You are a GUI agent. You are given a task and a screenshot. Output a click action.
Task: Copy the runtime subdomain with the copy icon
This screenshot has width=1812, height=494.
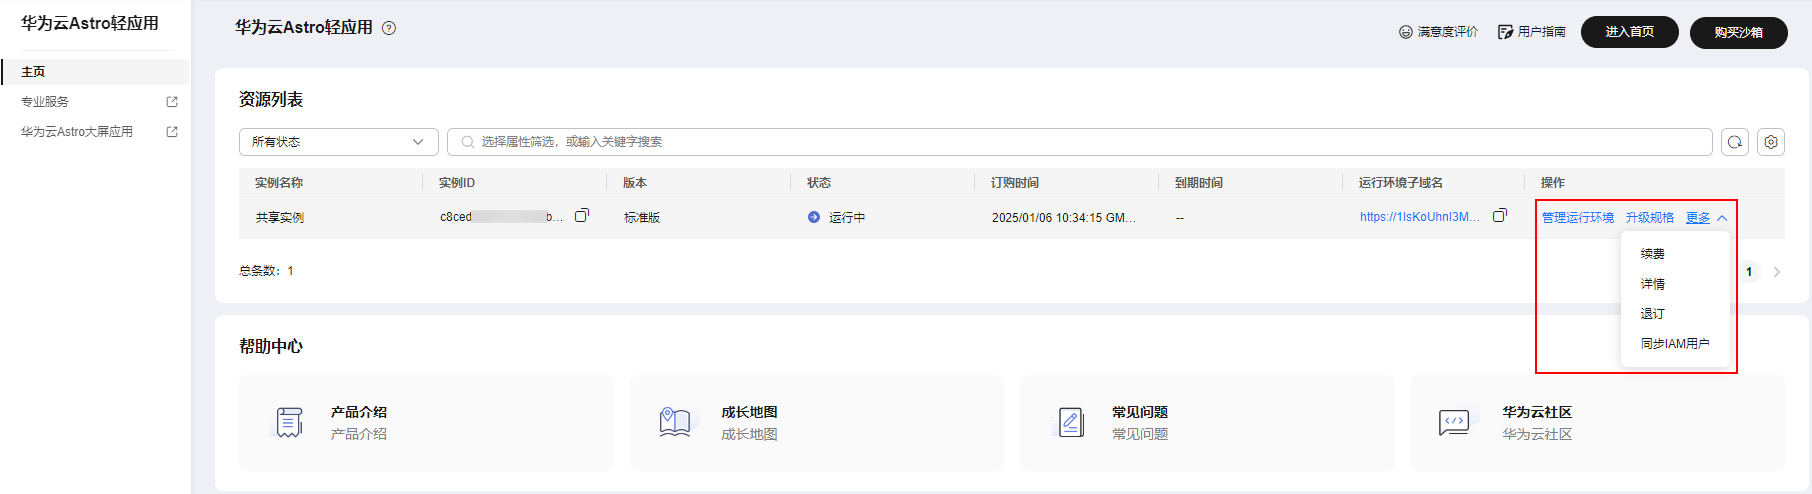click(1499, 216)
